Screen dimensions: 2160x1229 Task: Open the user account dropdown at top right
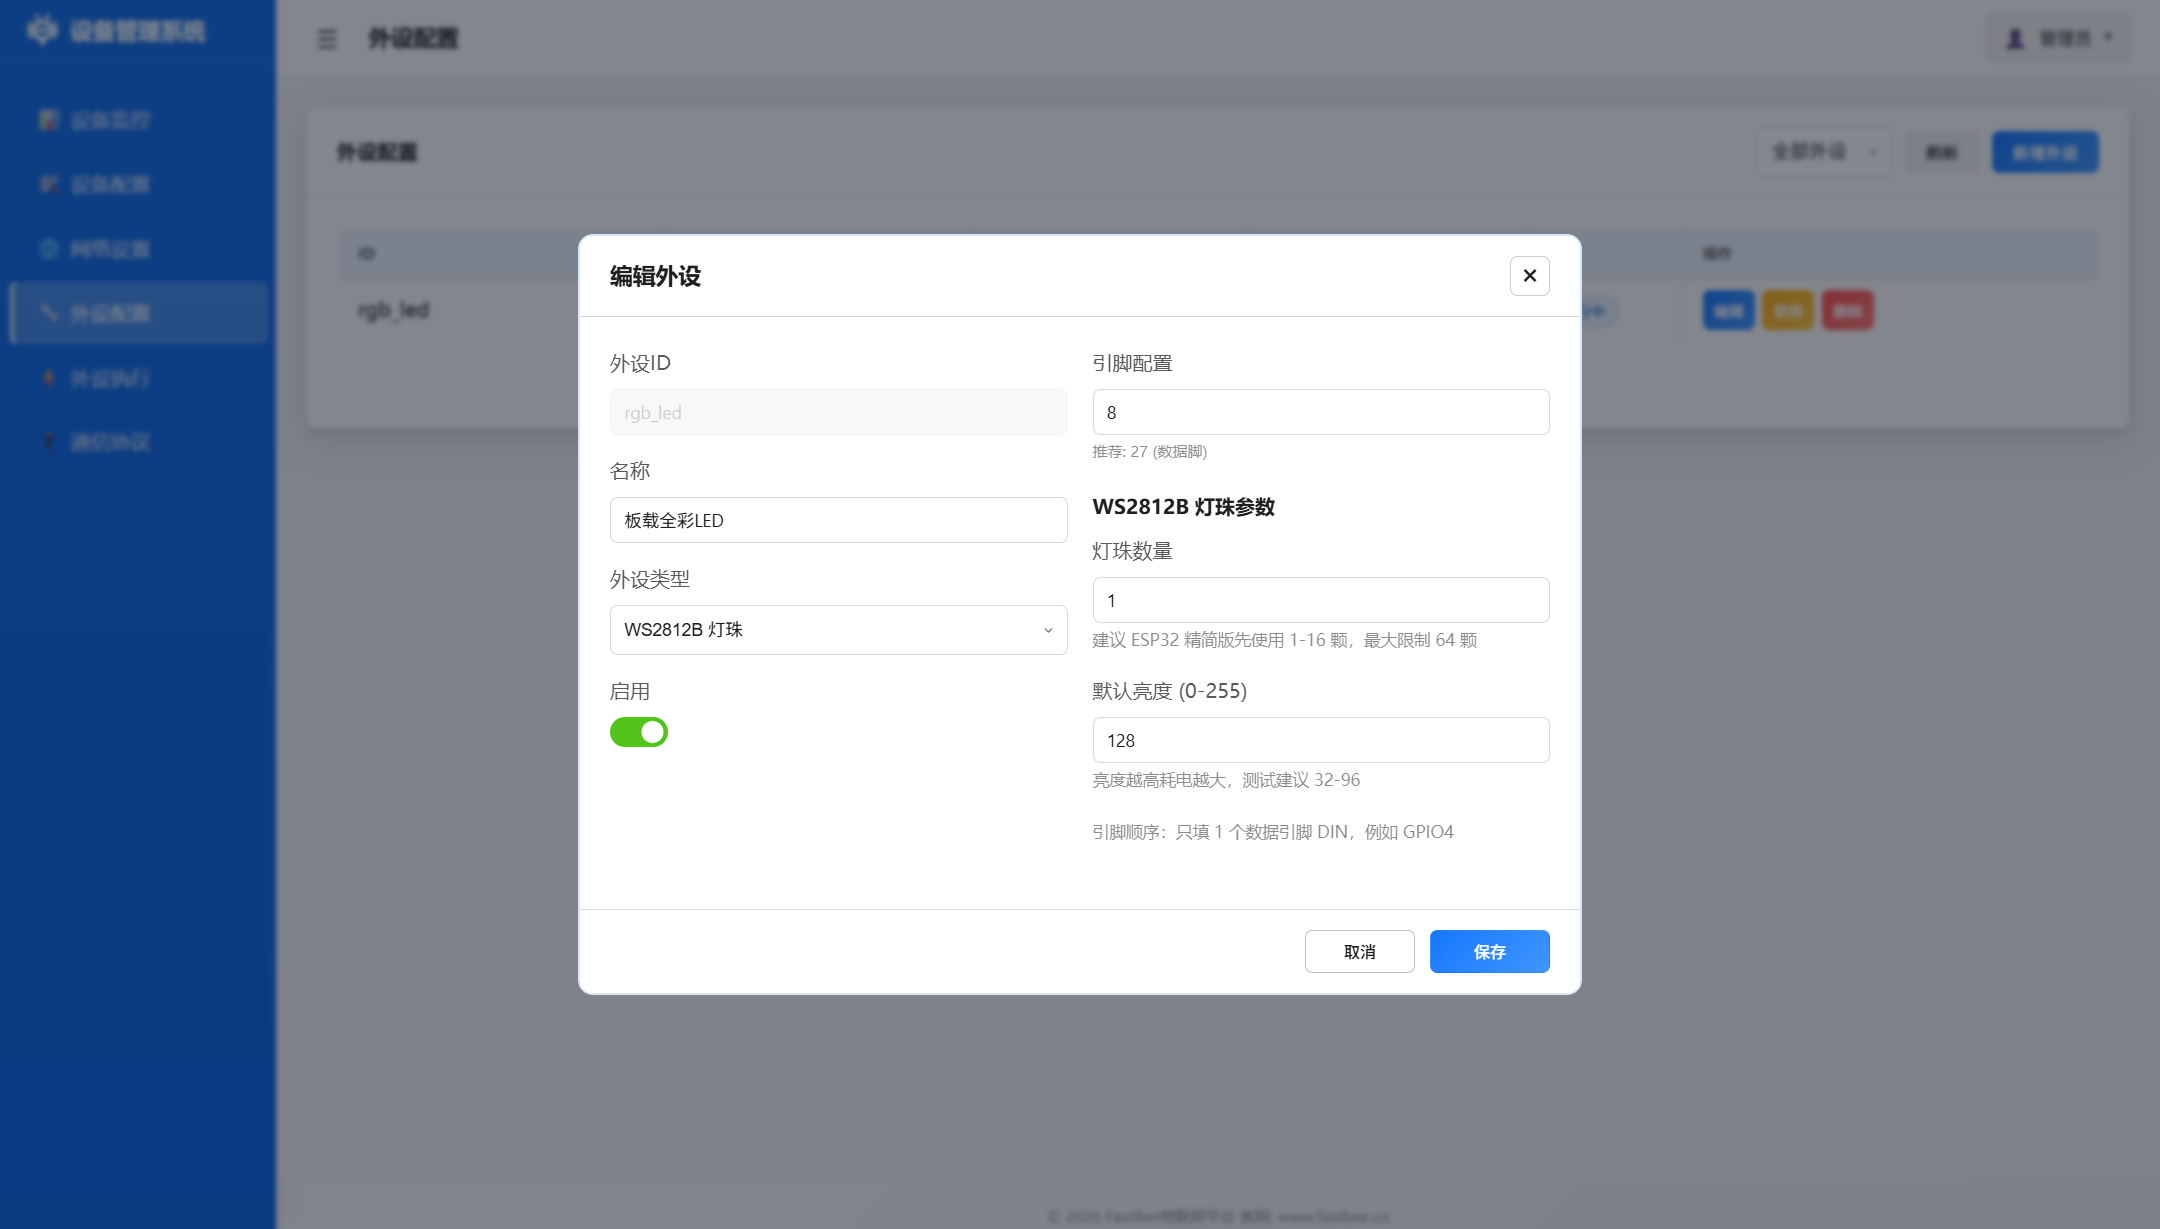2058,38
